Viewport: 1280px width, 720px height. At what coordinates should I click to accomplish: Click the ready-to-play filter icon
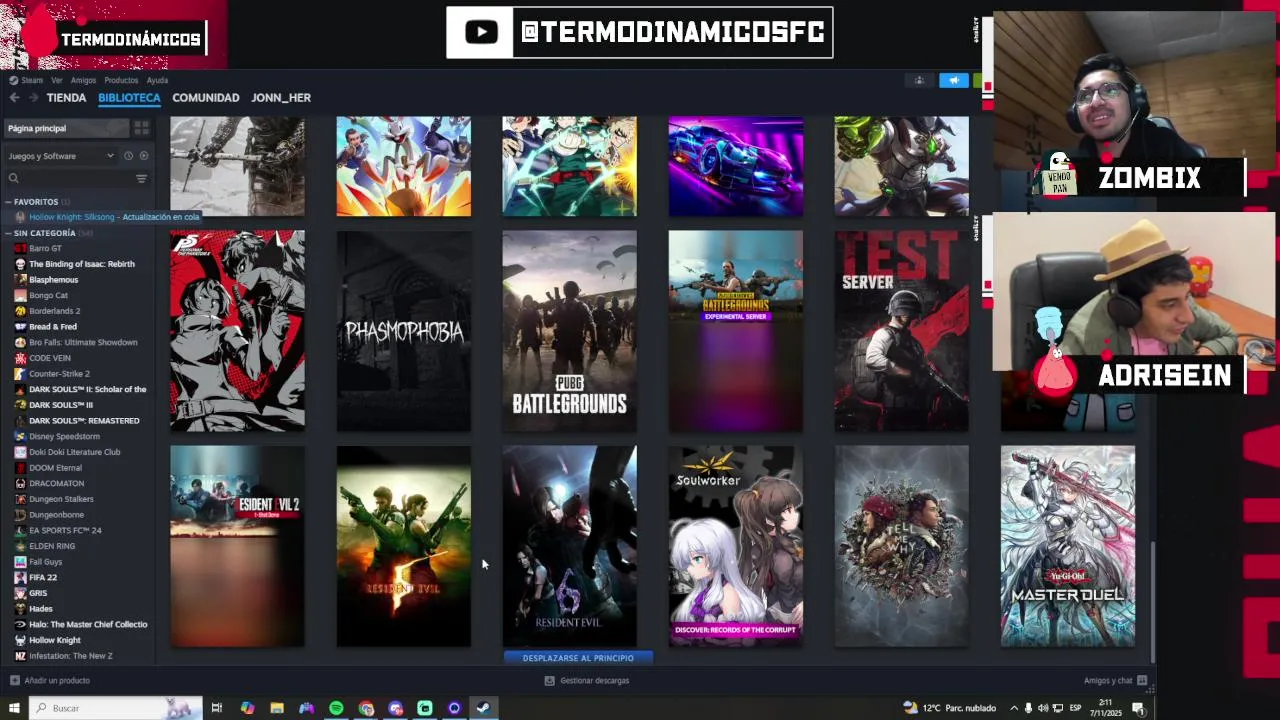144,156
